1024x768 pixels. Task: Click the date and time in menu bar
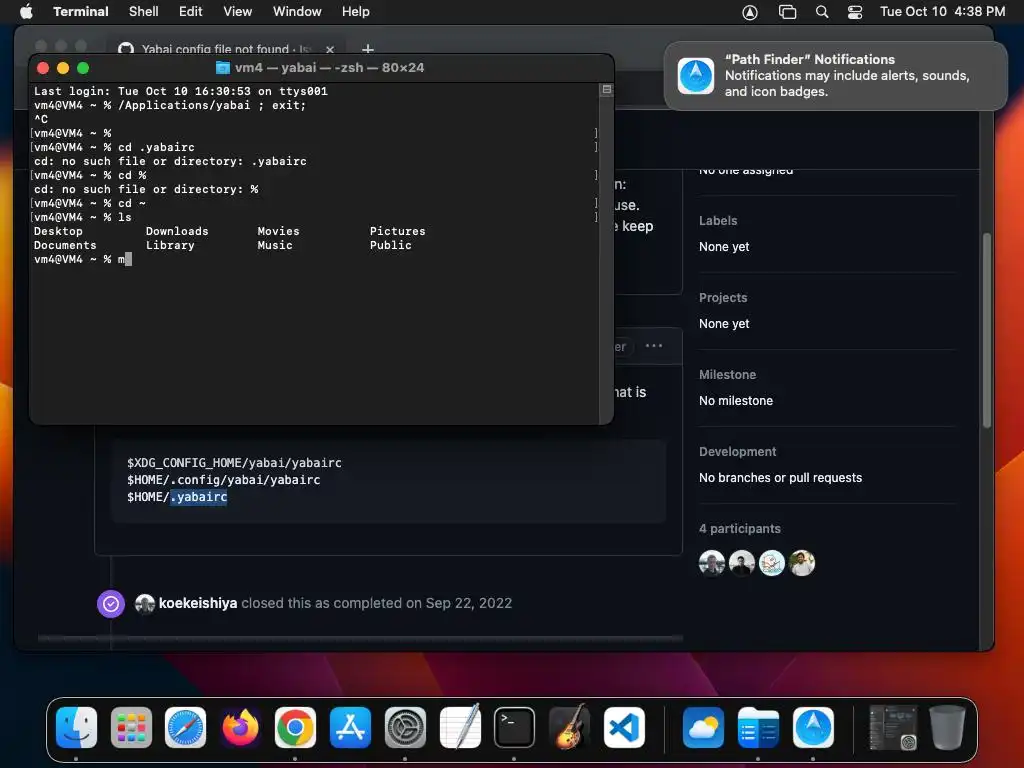click(942, 11)
